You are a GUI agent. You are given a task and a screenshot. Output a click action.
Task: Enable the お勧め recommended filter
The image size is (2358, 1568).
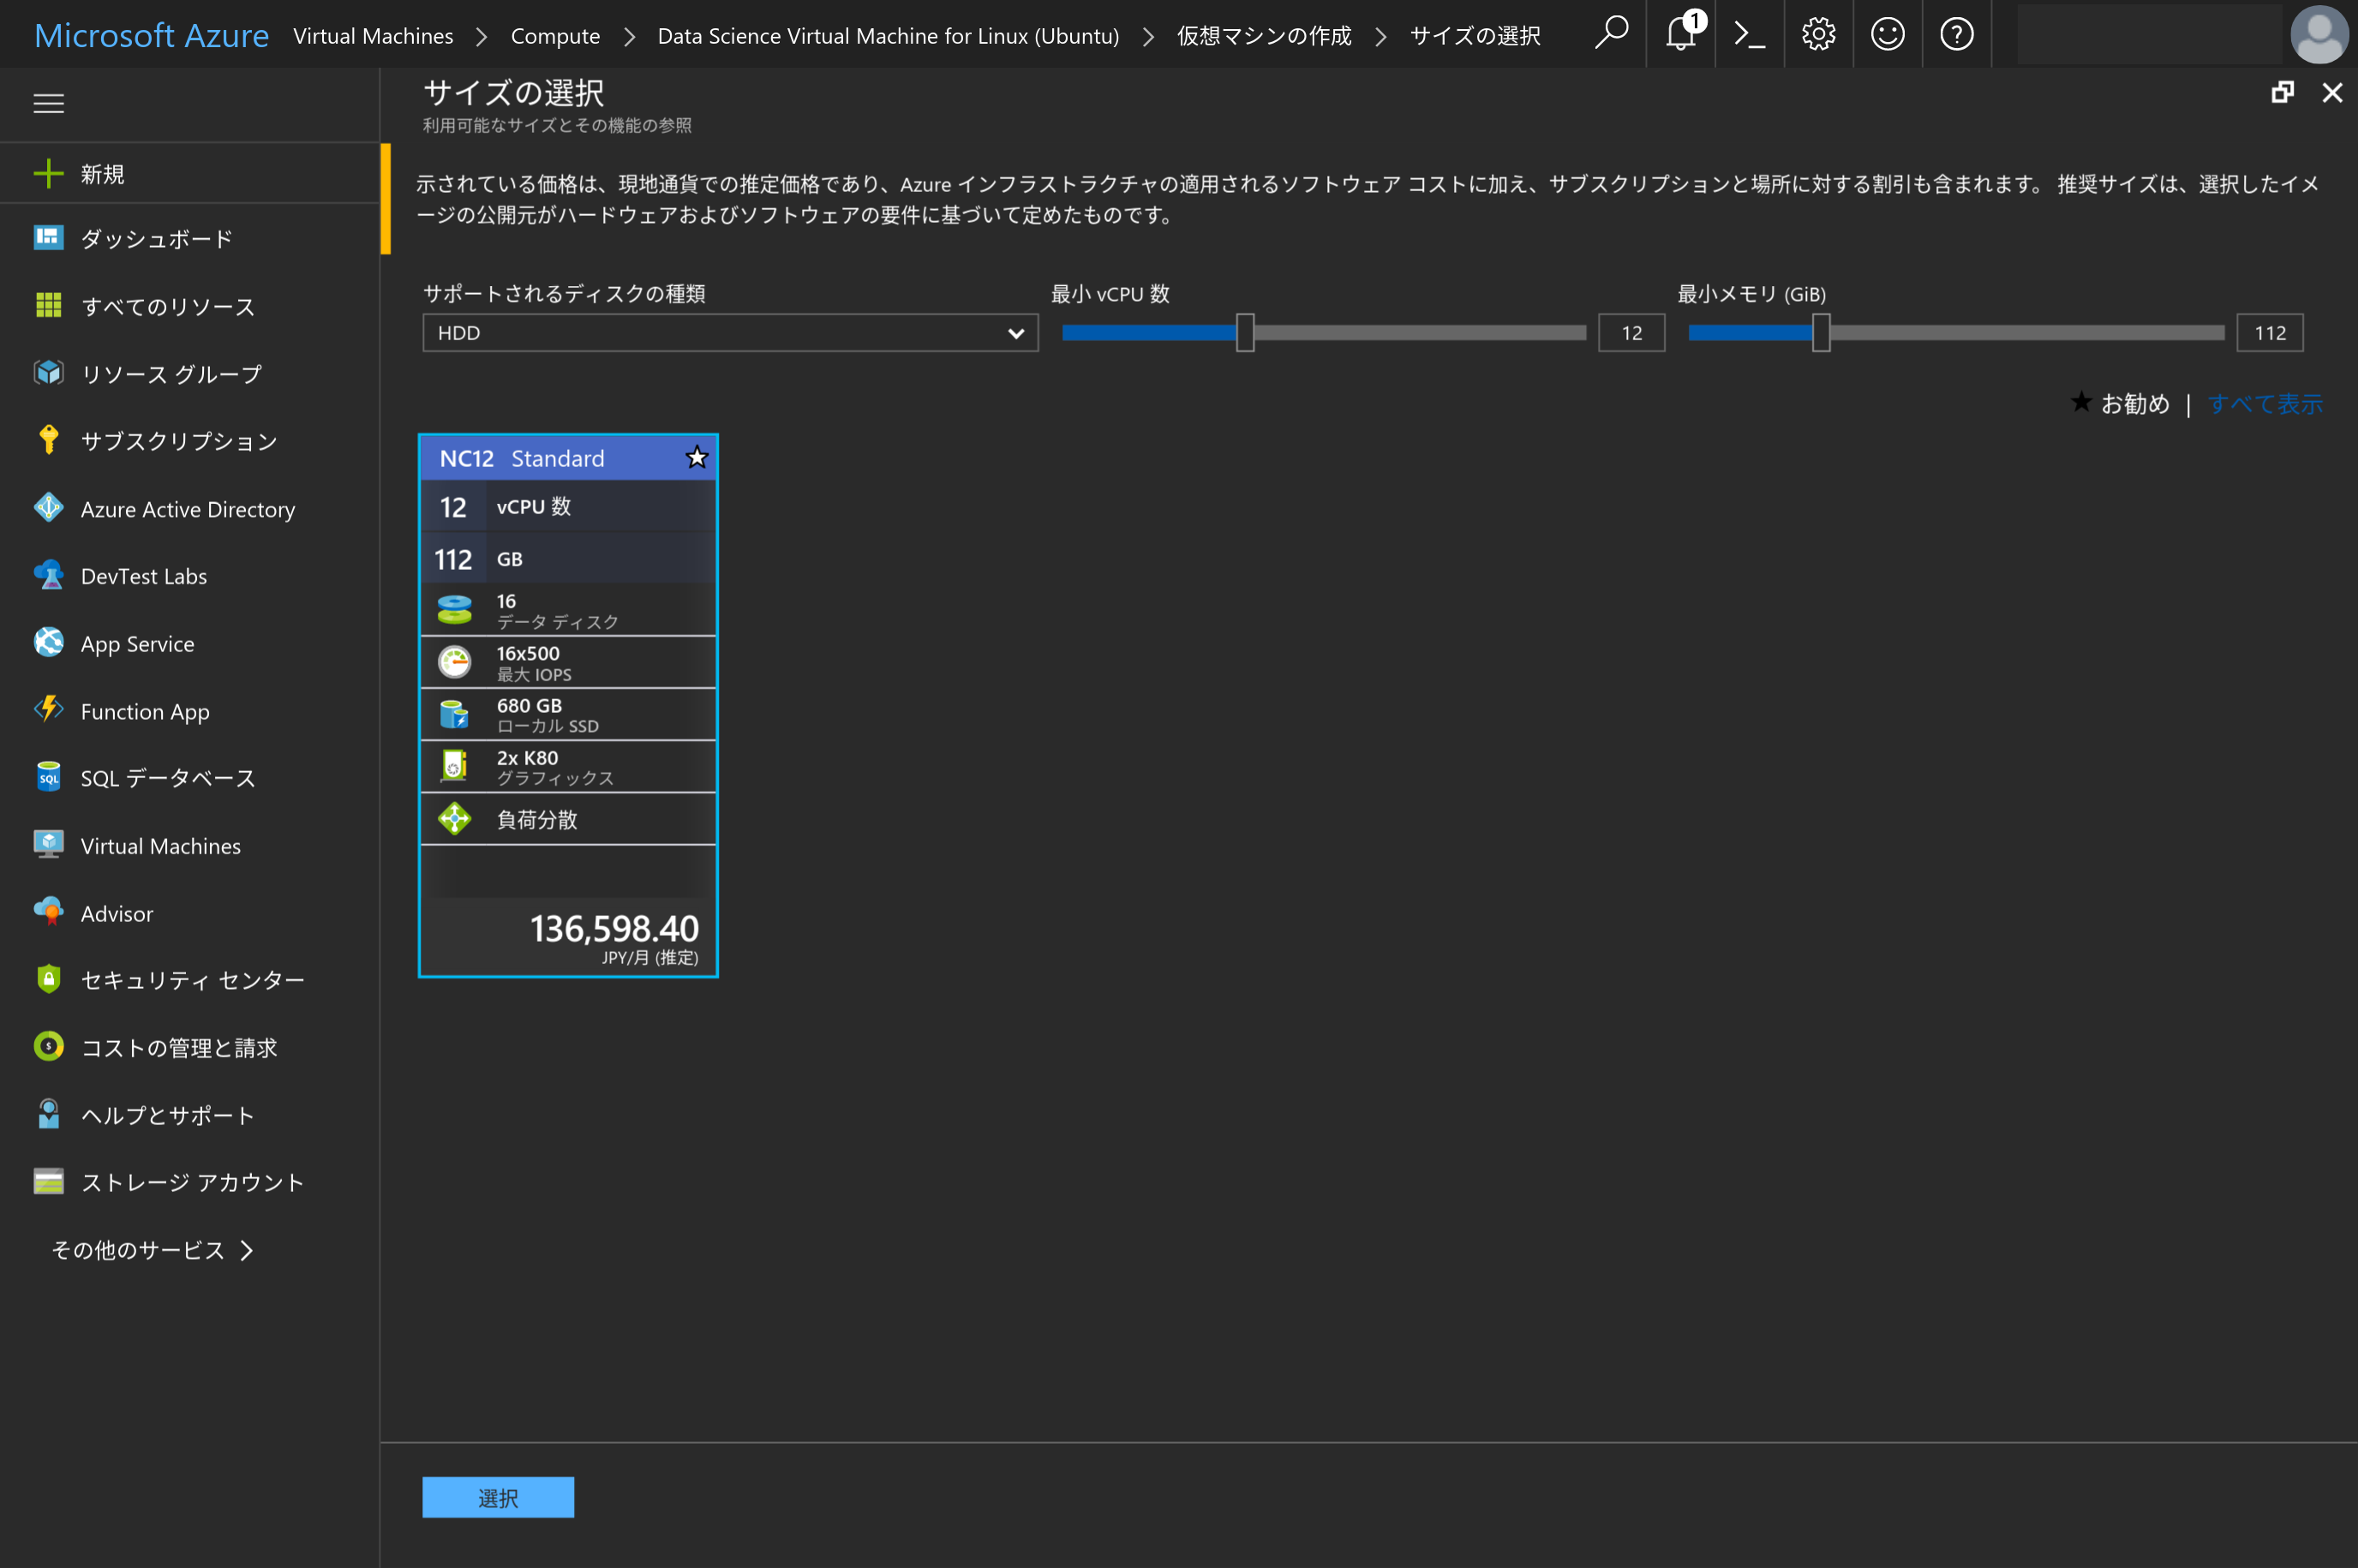pos(2121,403)
